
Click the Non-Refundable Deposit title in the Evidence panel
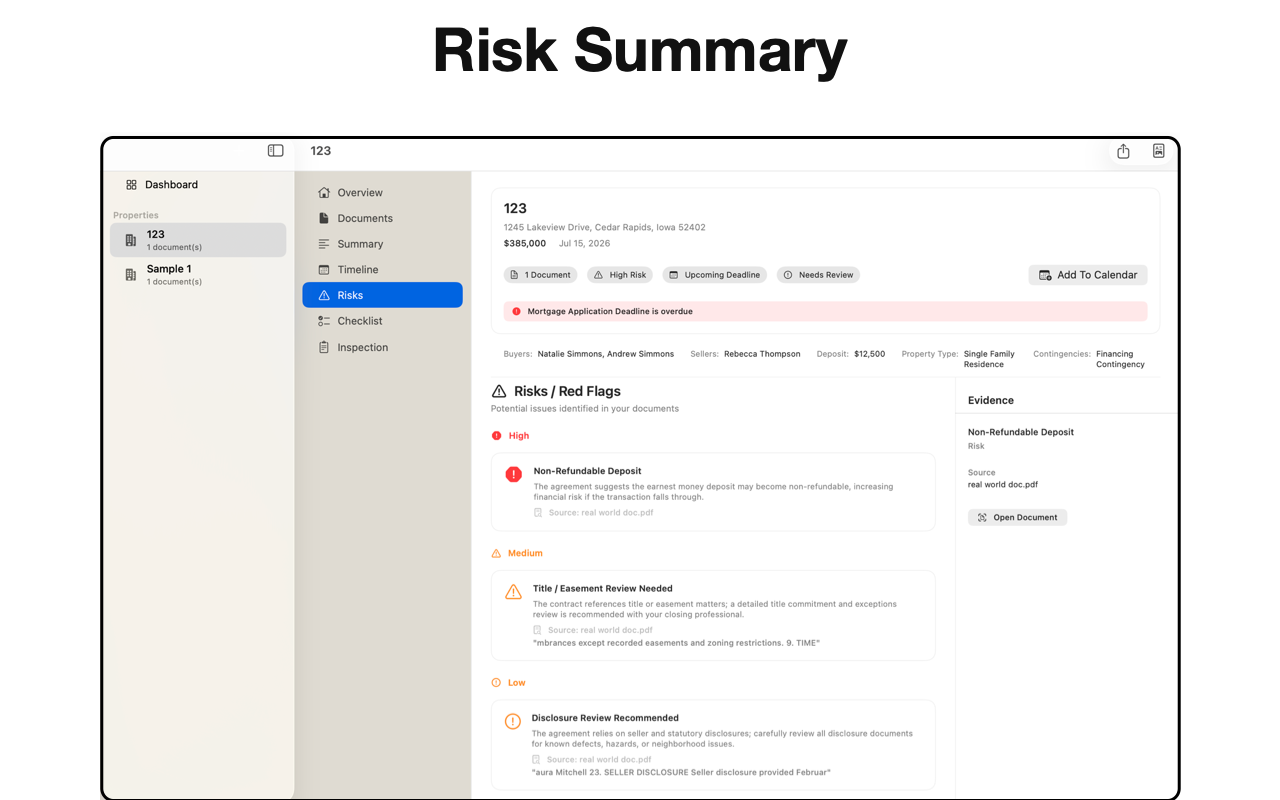(1021, 432)
